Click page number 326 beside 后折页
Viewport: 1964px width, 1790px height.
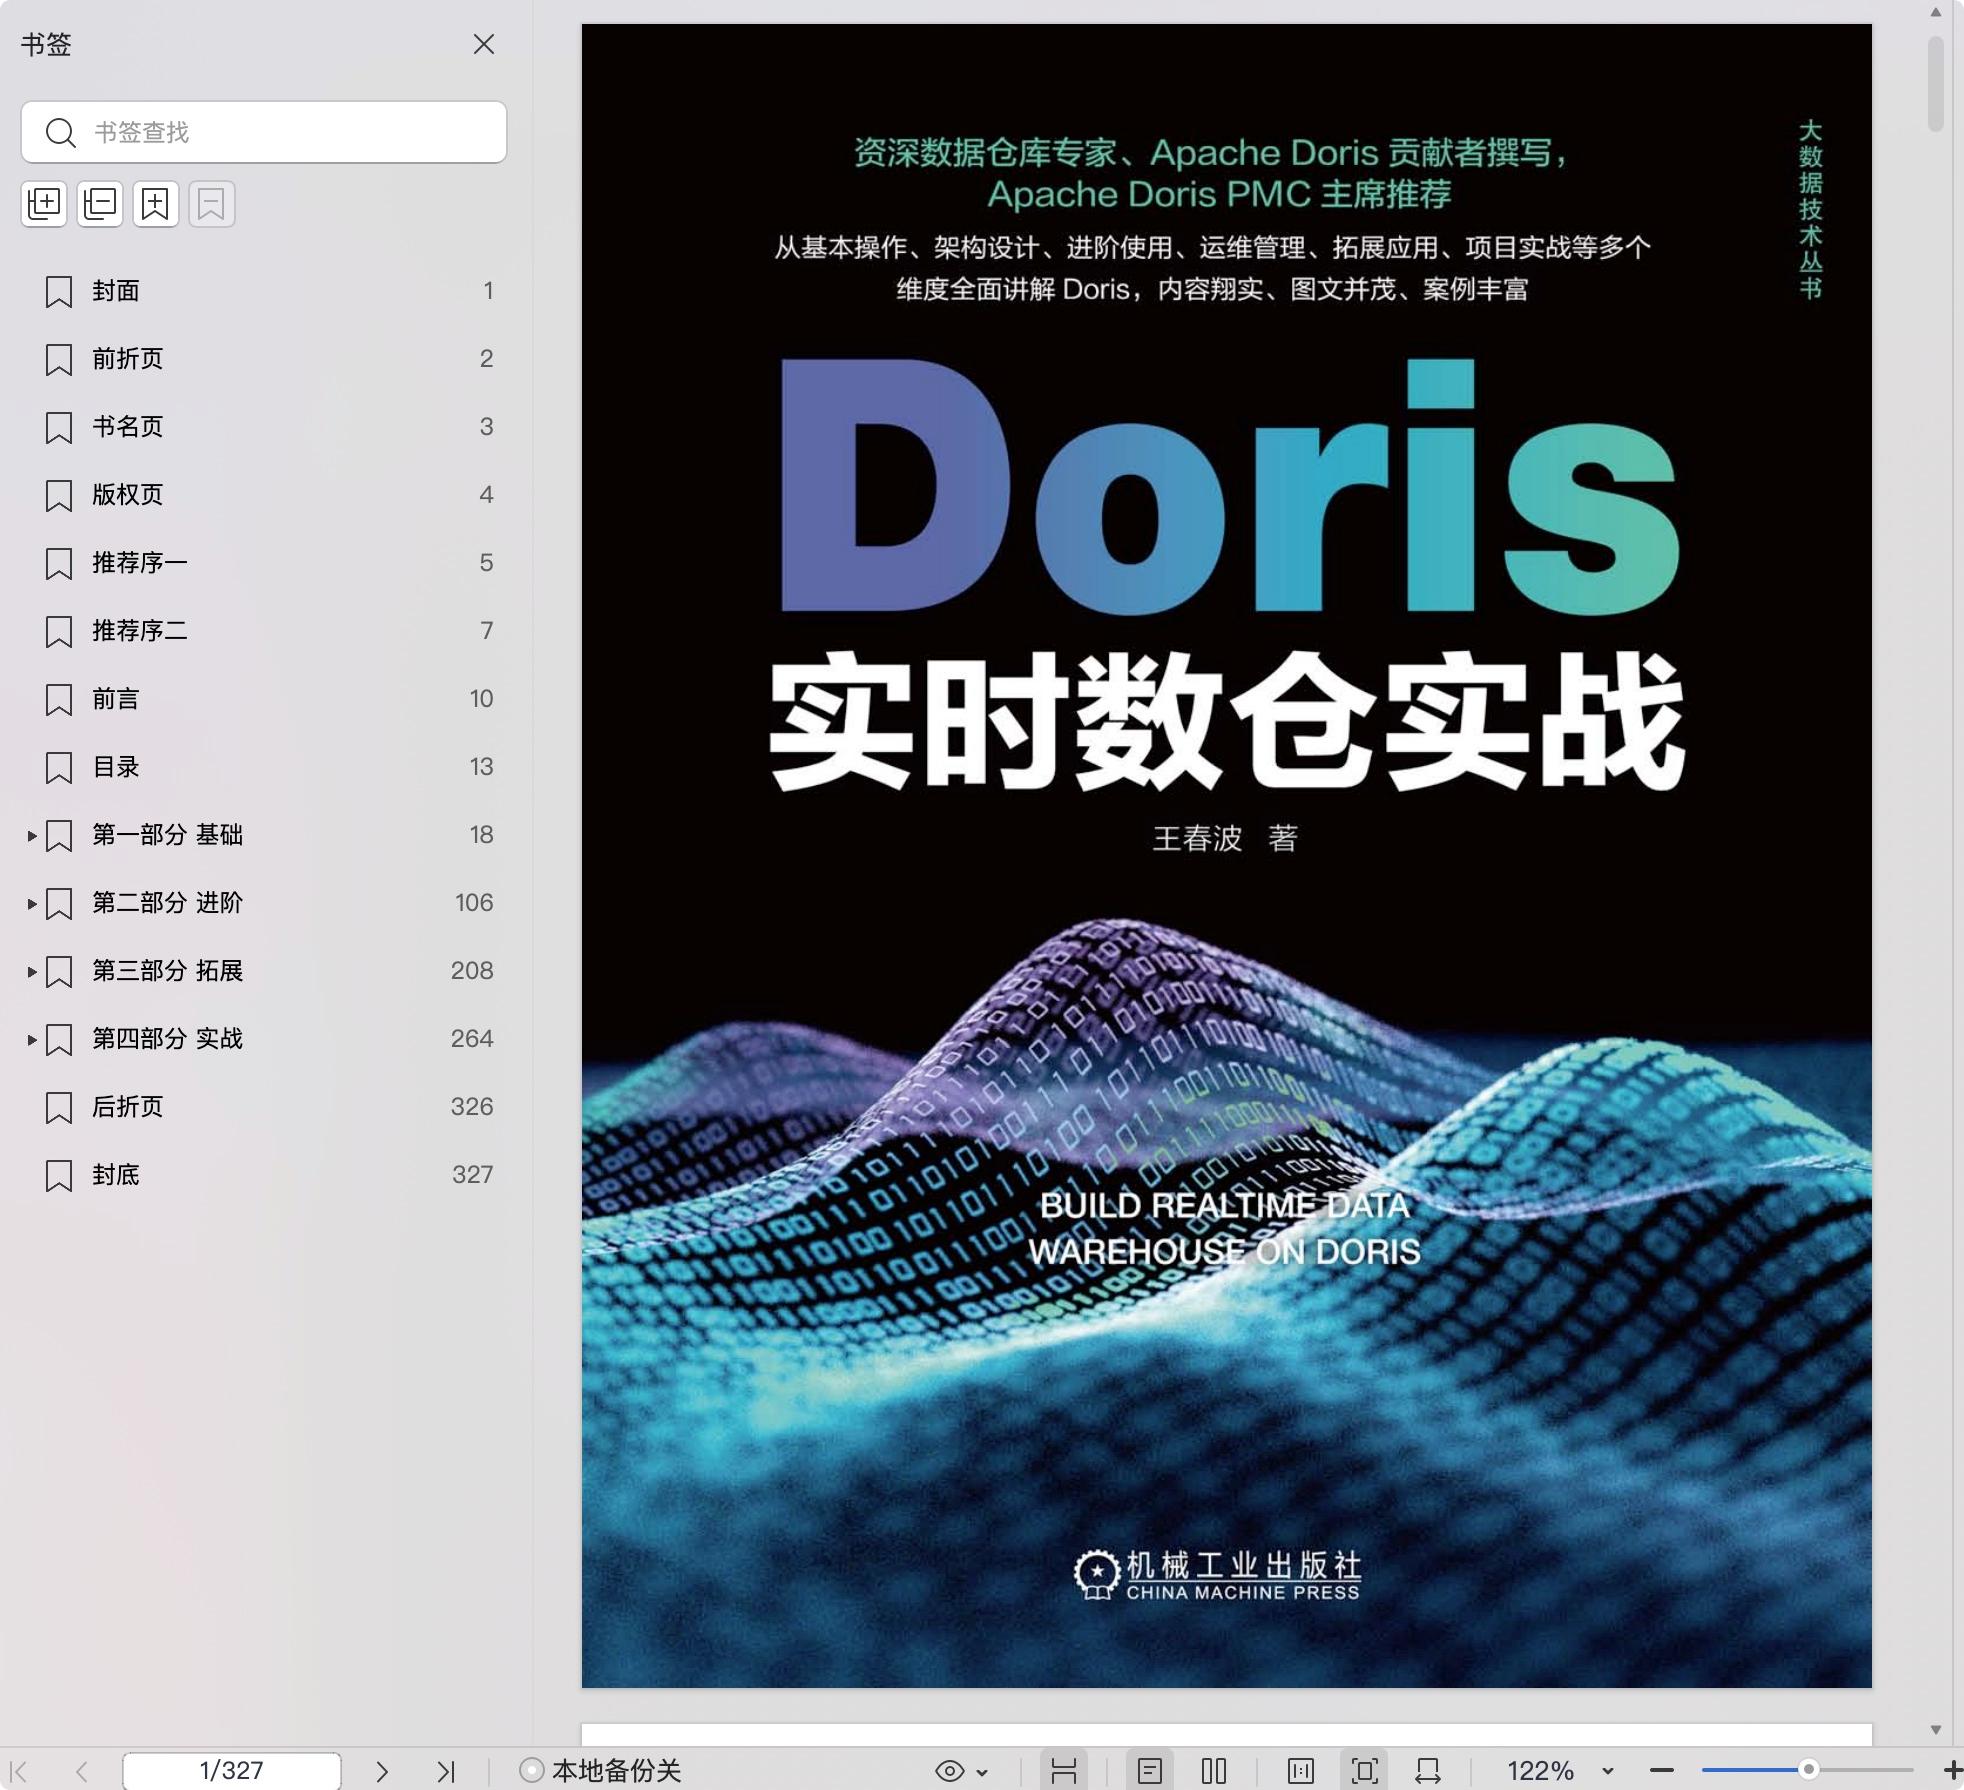[x=472, y=1107]
